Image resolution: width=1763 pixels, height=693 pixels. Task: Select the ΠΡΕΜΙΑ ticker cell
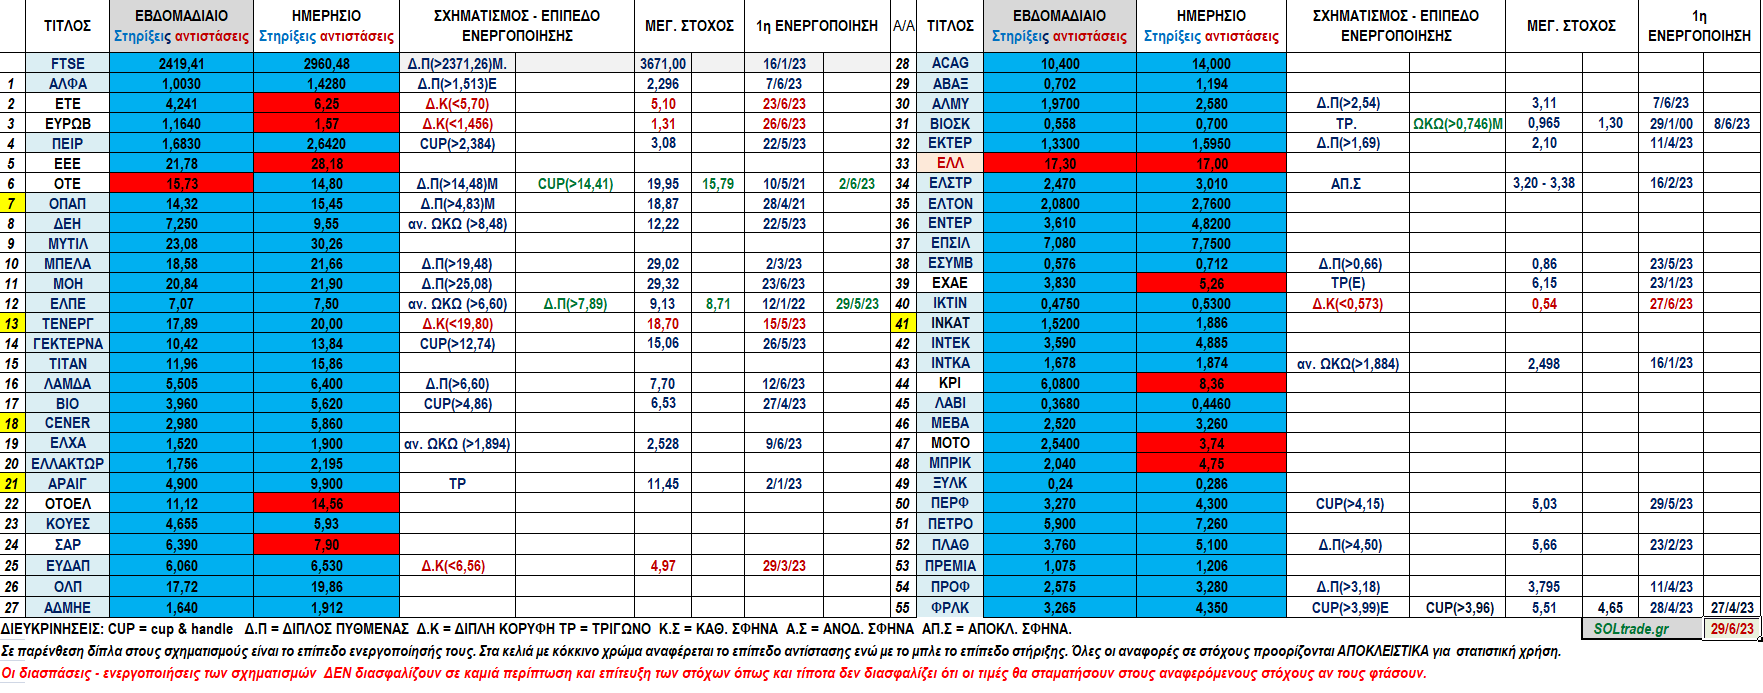[950, 566]
